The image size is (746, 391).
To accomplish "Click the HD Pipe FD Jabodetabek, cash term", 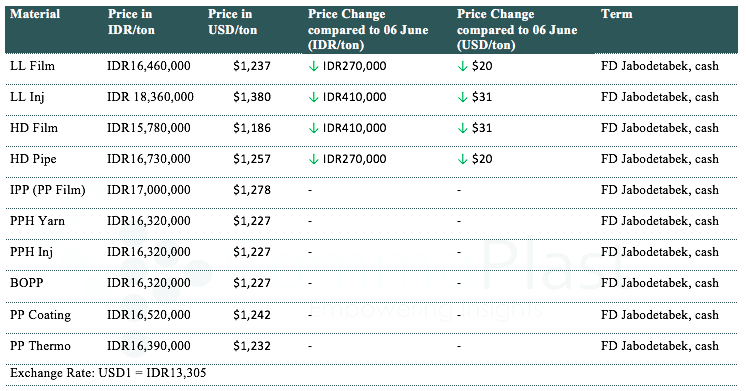I will [659, 159].
